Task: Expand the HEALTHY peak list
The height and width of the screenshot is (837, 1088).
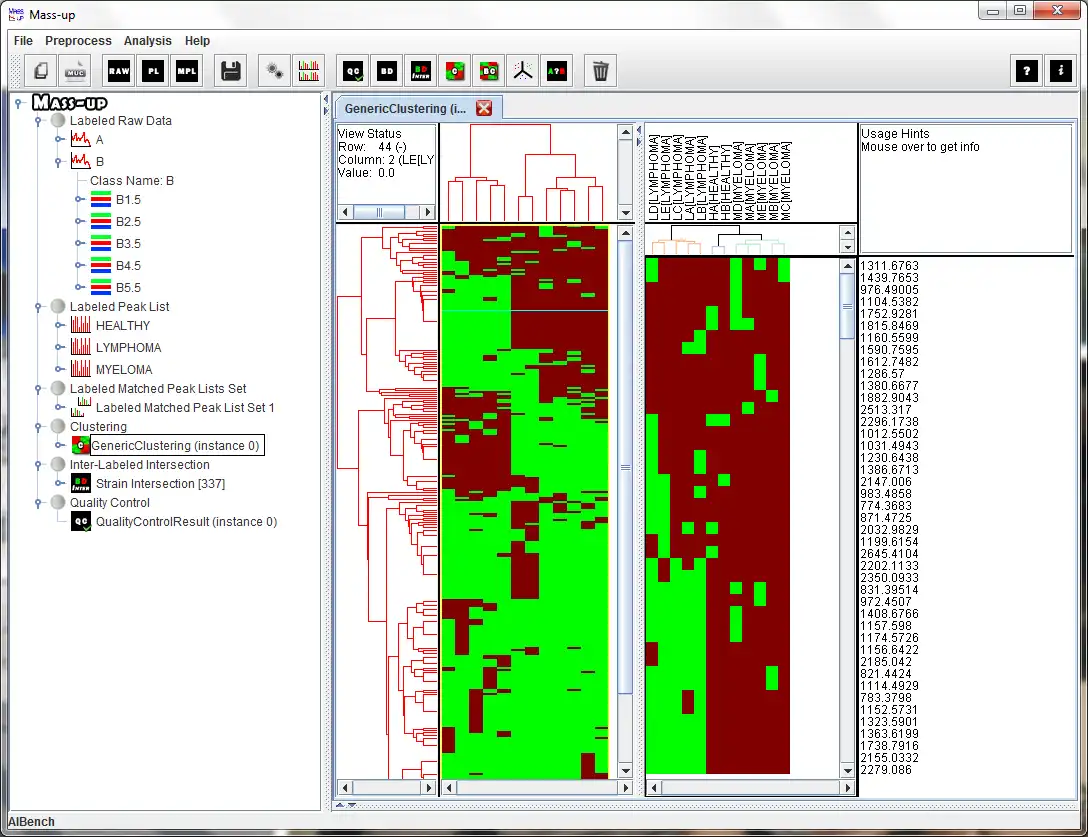Action: (x=59, y=326)
